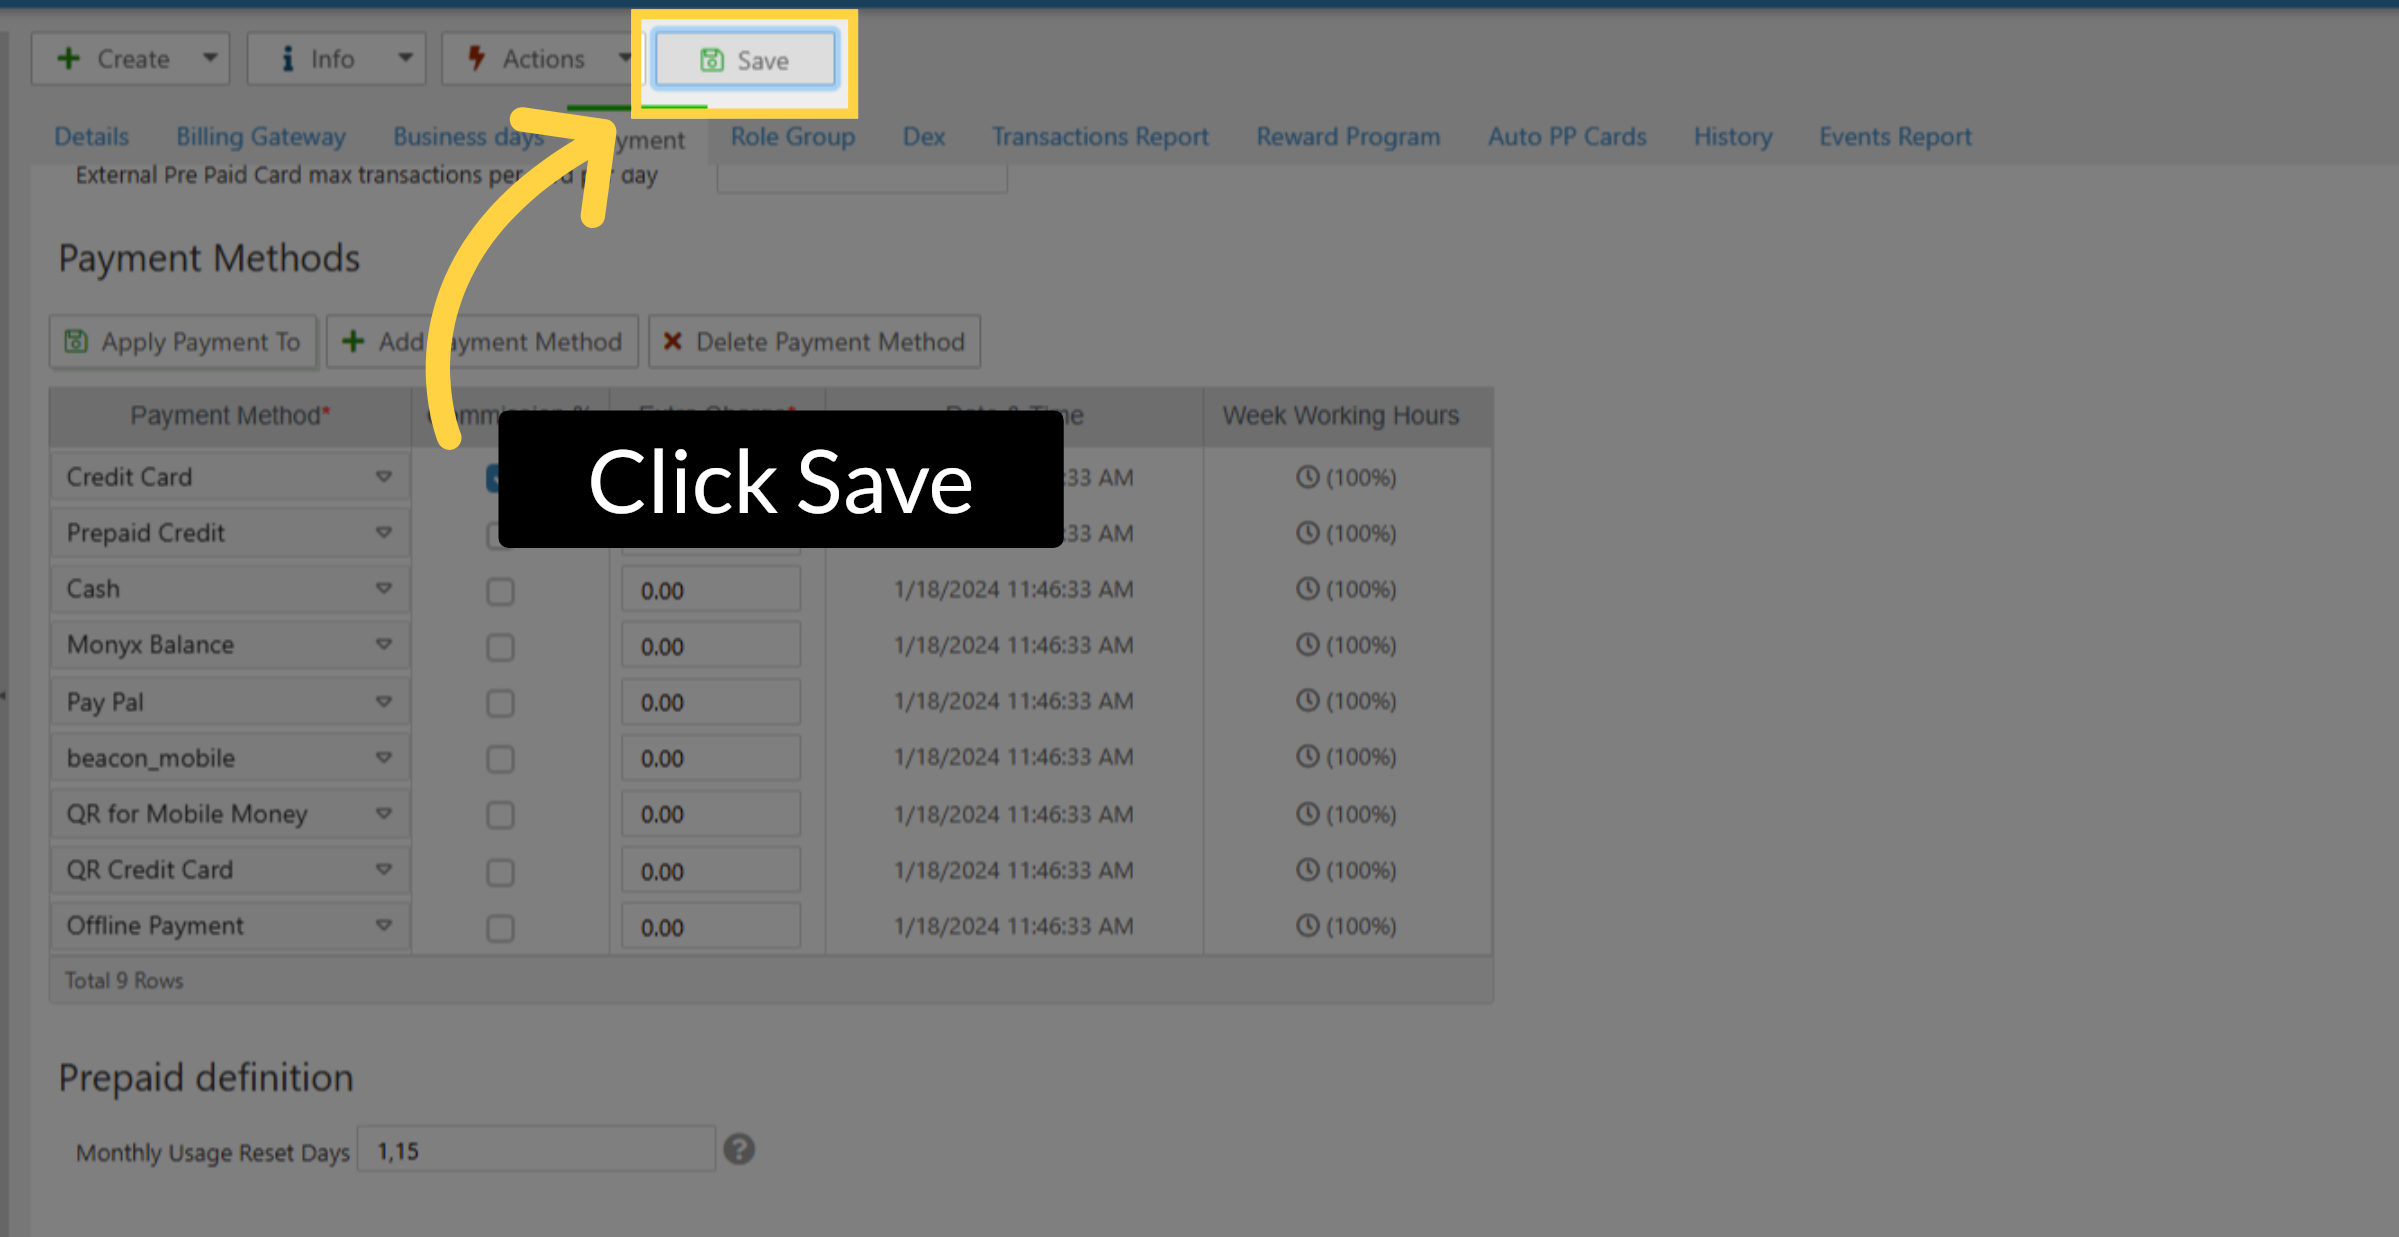Viewport: 2399px width, 1237px height.
Task: Expand the Create button dropdown arrow
Action: click(210, 58)
